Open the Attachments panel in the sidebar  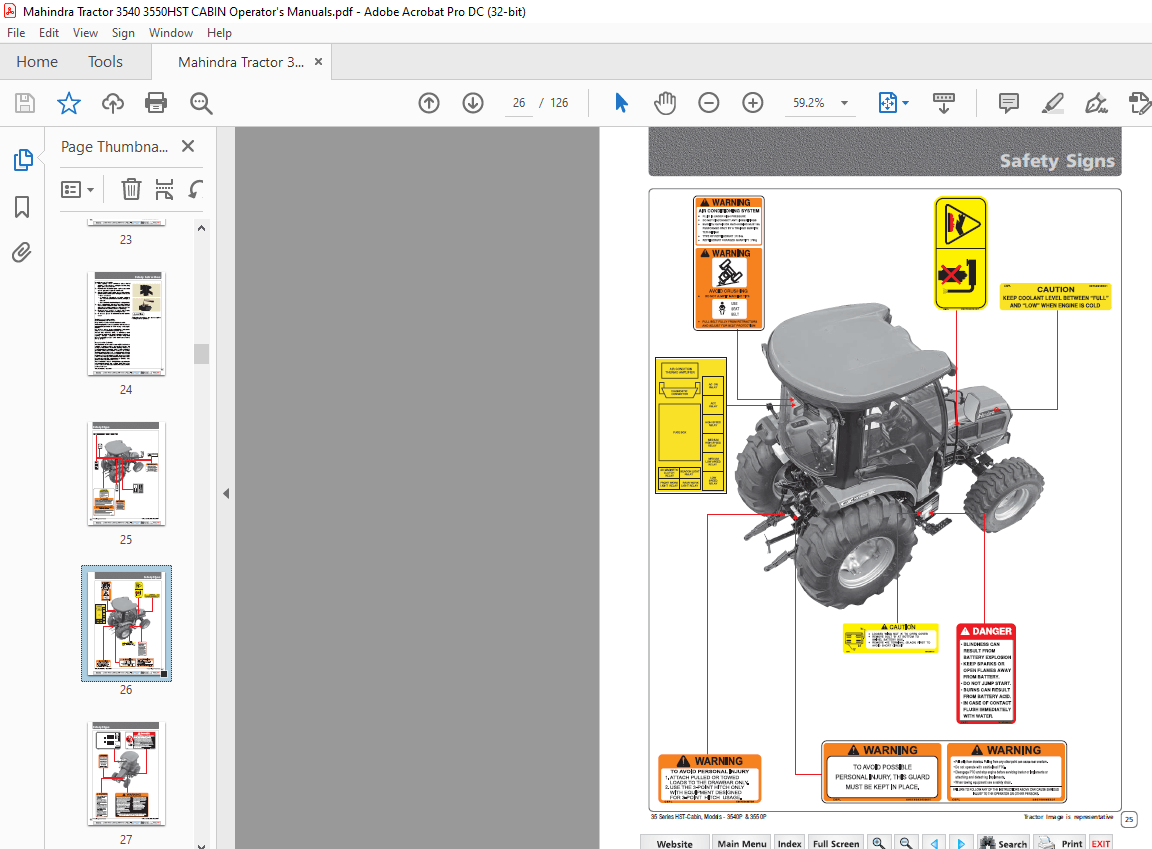22,252
